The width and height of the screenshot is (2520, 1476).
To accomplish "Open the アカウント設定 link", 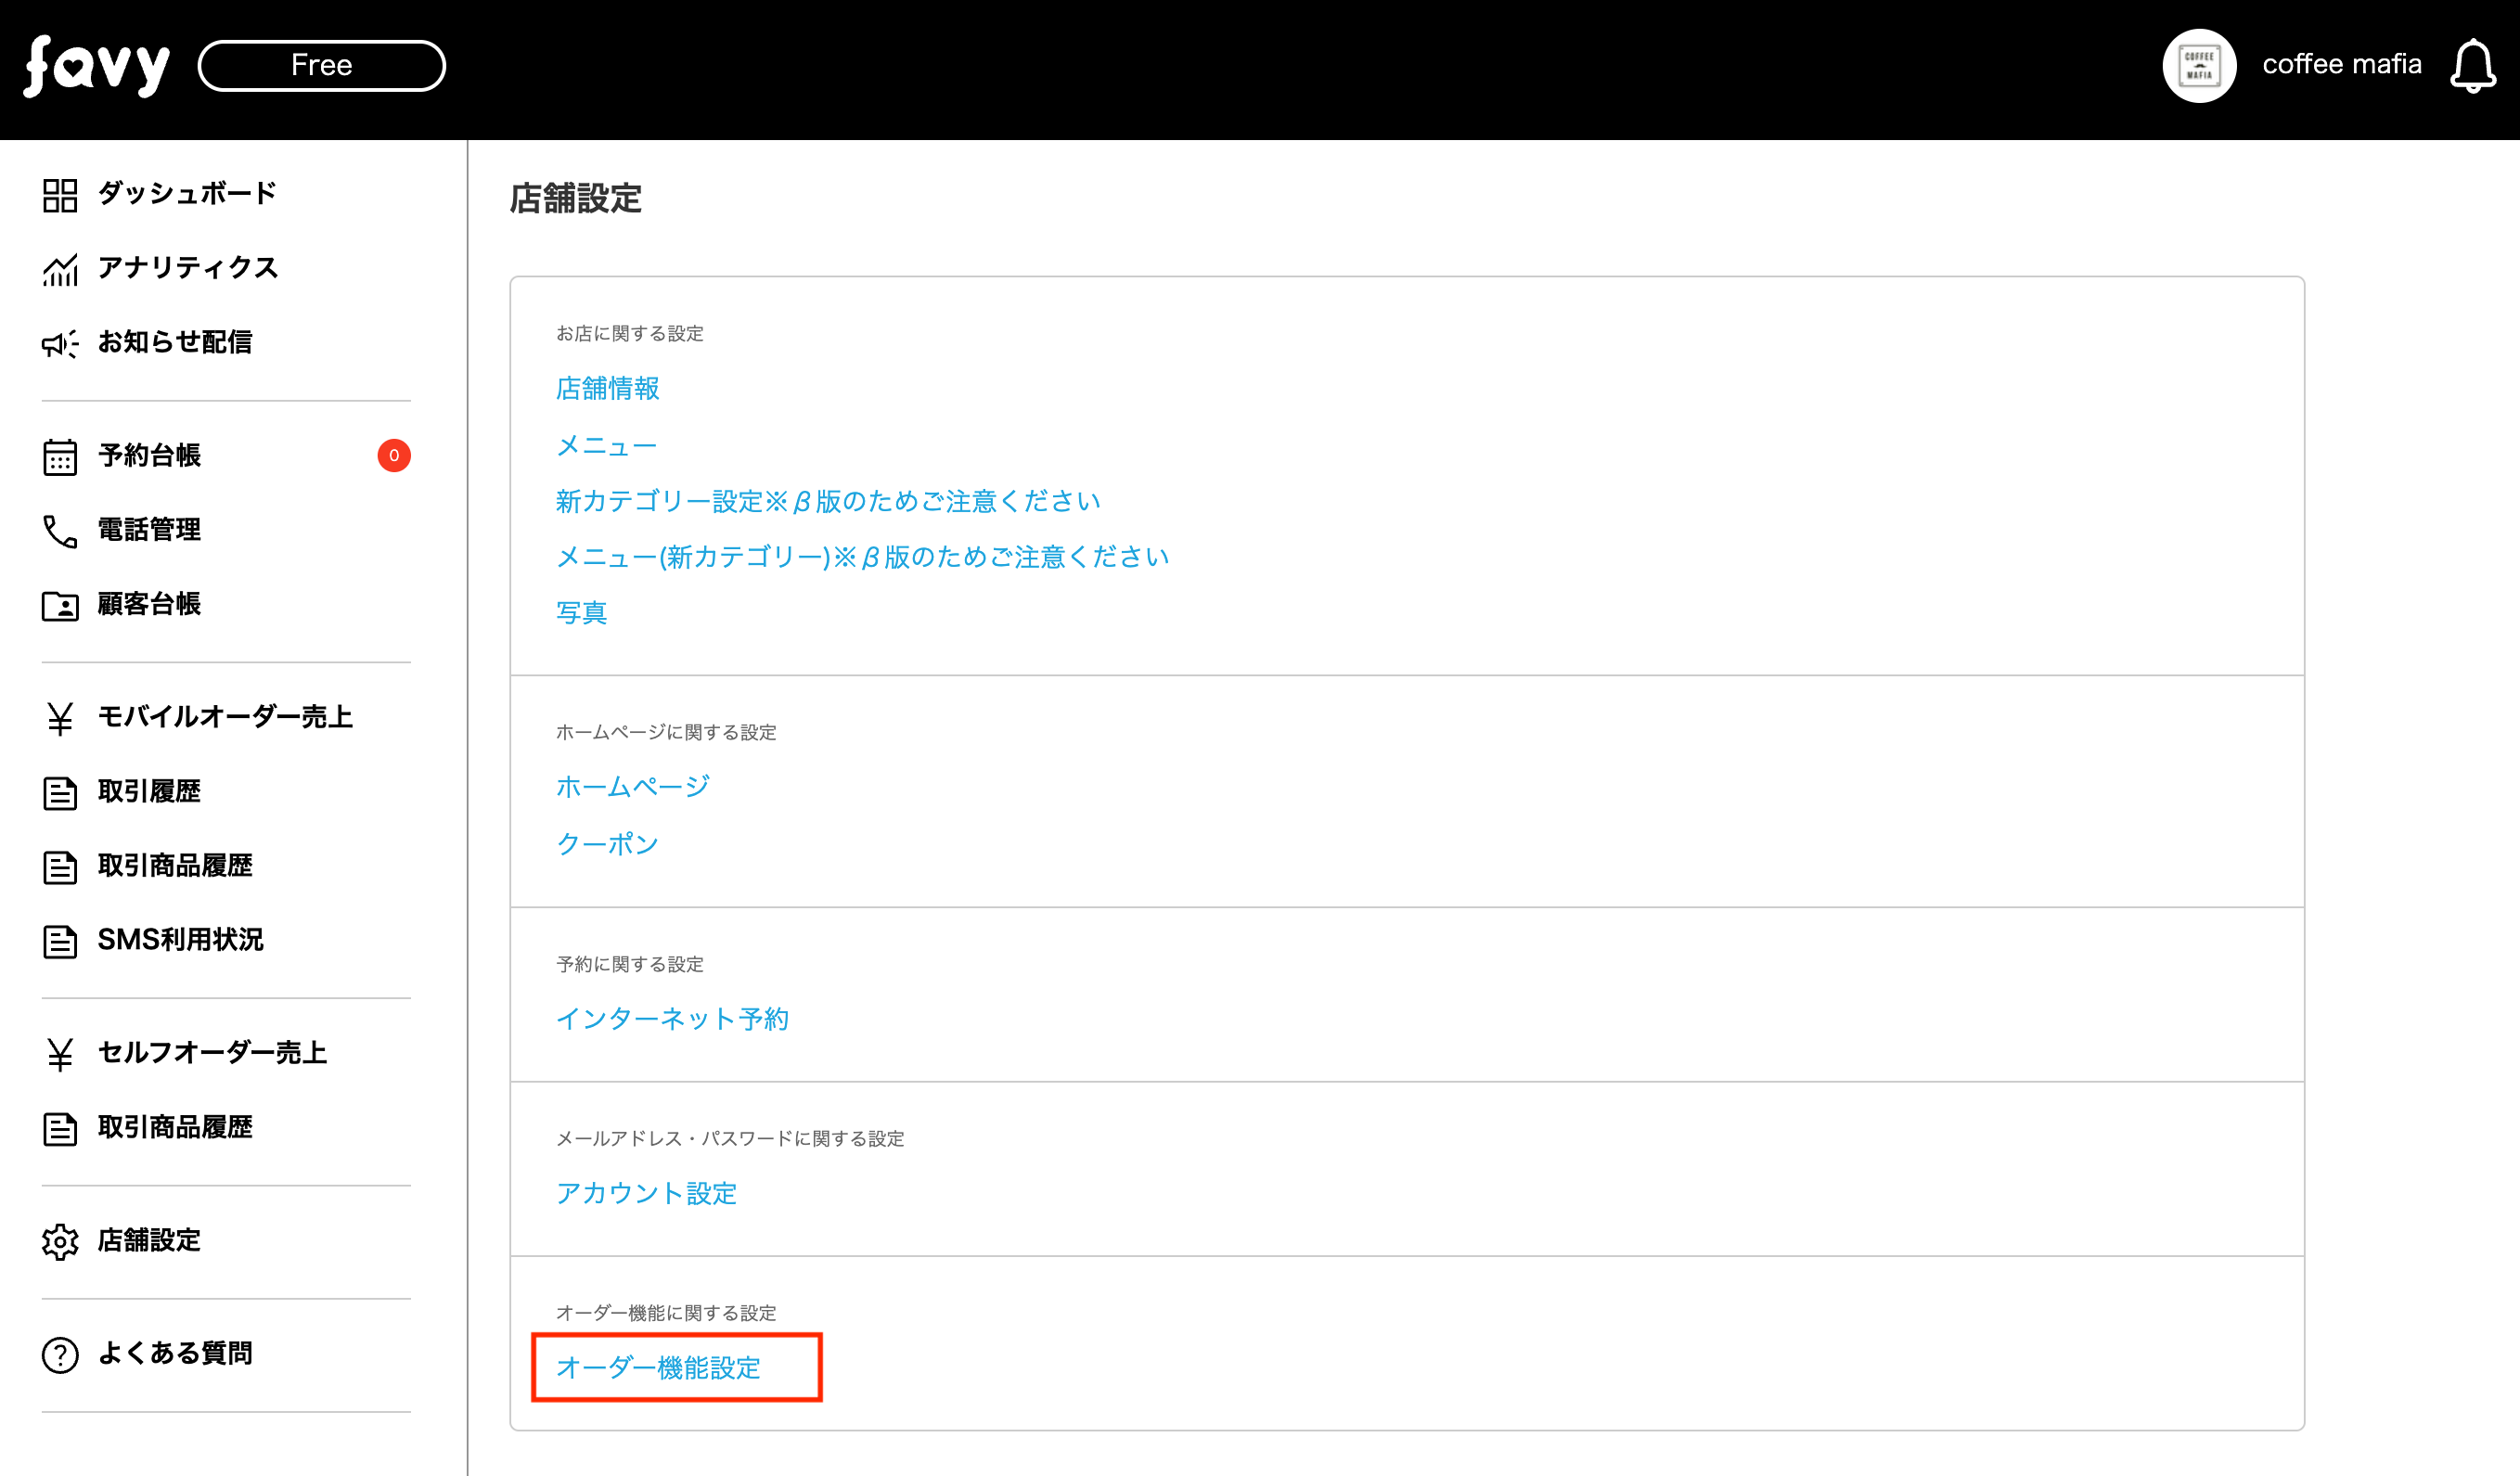I will [x=646, y=1193].
